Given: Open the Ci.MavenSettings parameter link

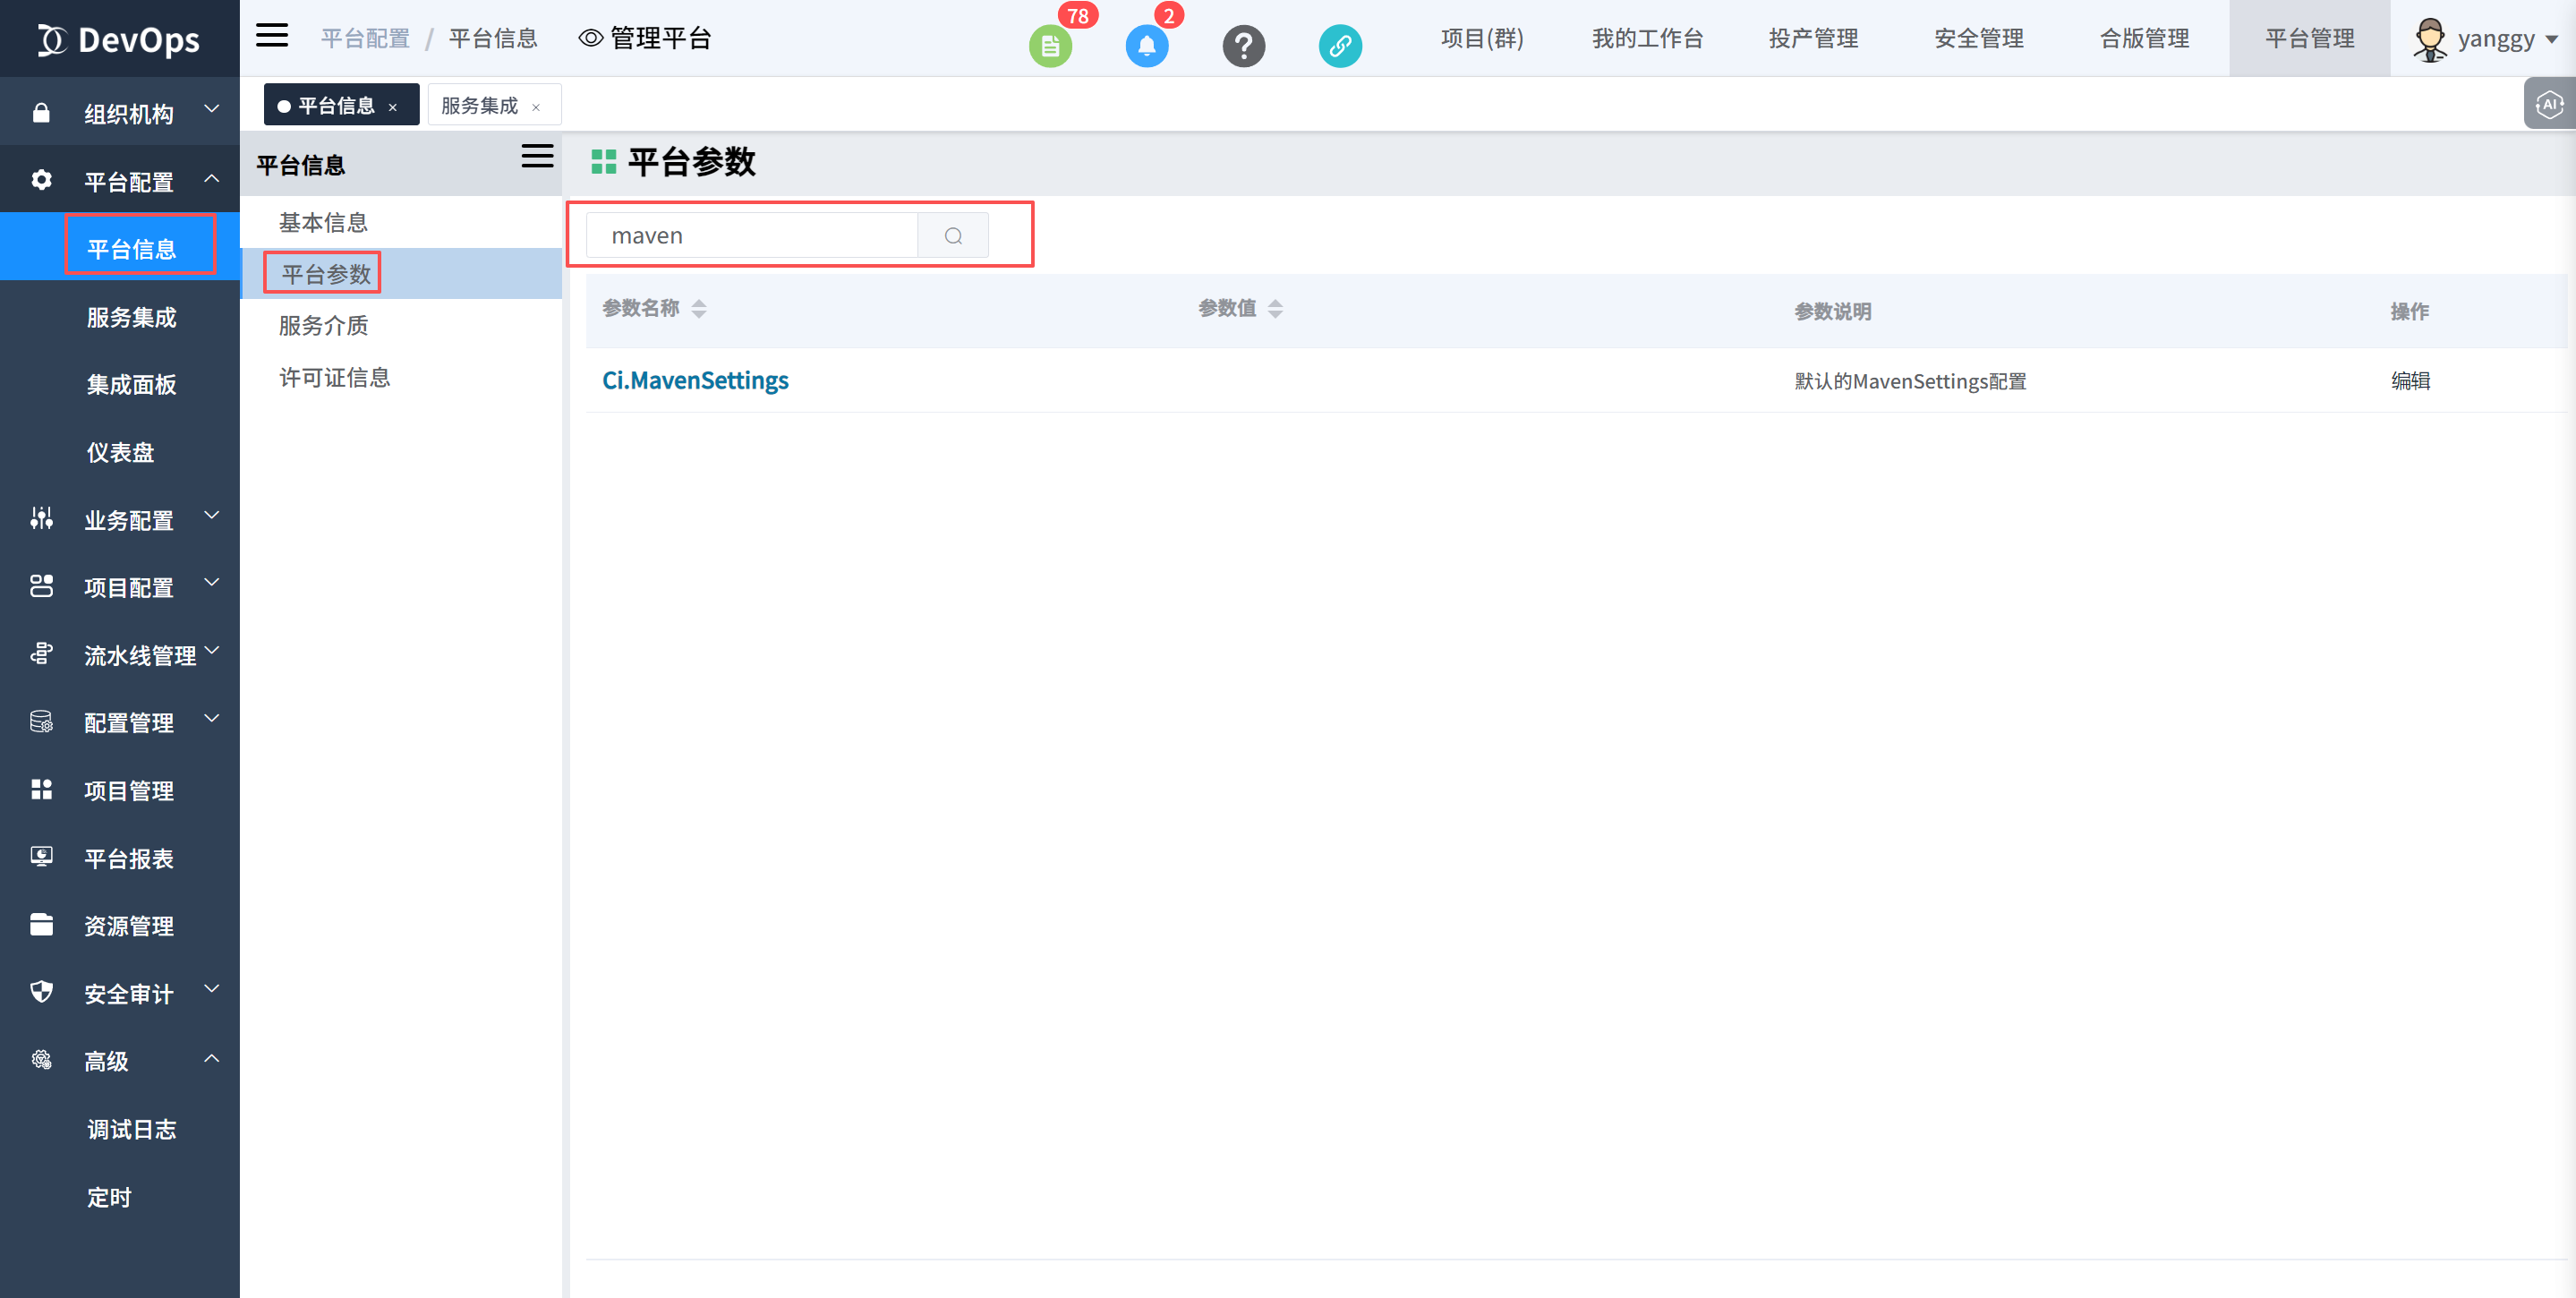Looking at the screenshot, I should [x=695, y=381].
